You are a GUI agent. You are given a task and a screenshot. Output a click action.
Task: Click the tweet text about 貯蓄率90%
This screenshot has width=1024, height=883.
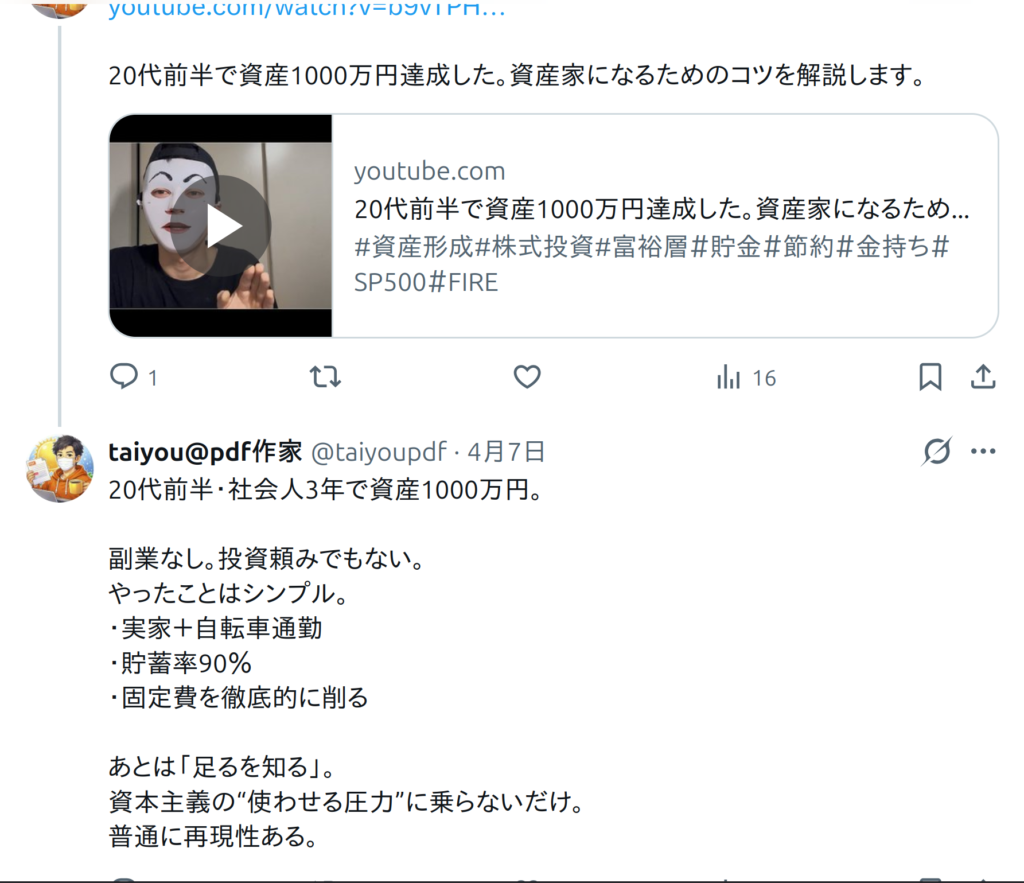click(x=180, y=663)
